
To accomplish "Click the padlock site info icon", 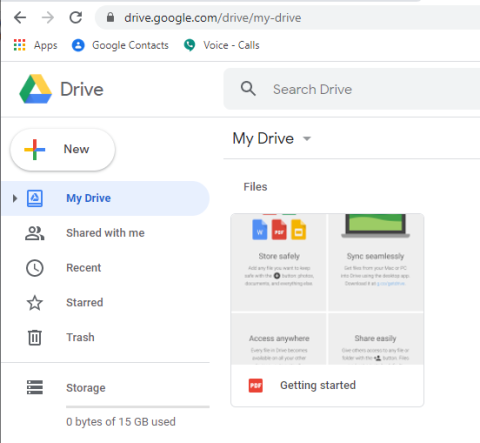I will pyautogui.click(x=110, y=17).
